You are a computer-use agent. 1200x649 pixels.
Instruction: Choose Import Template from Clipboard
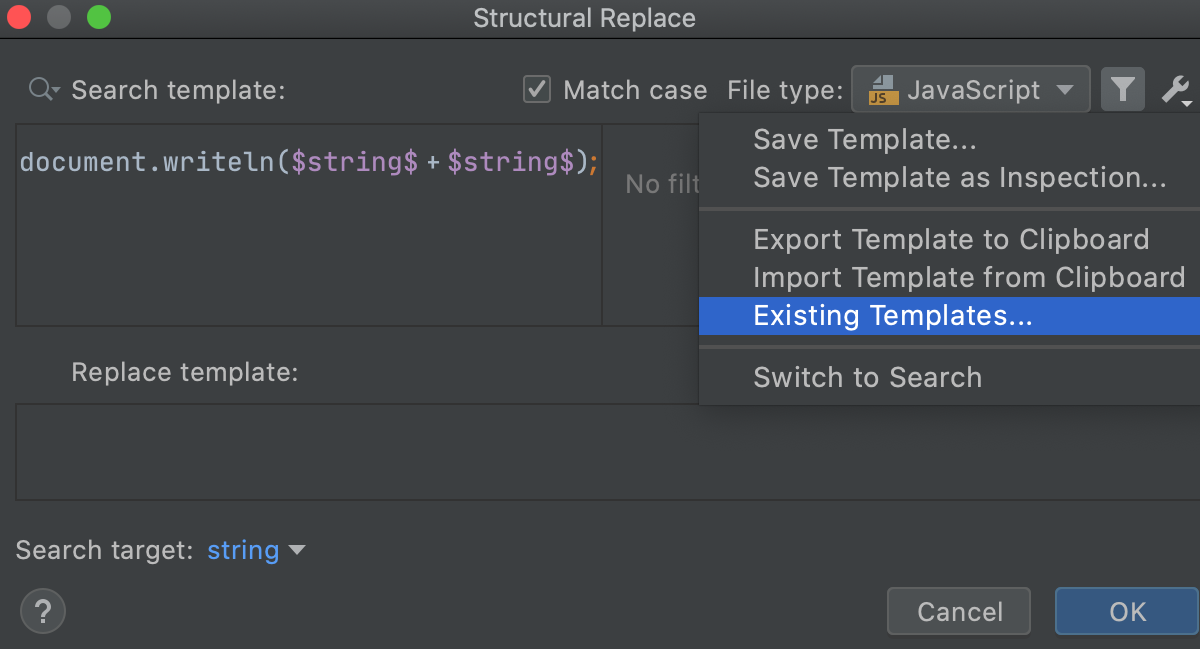coord(969,277)
